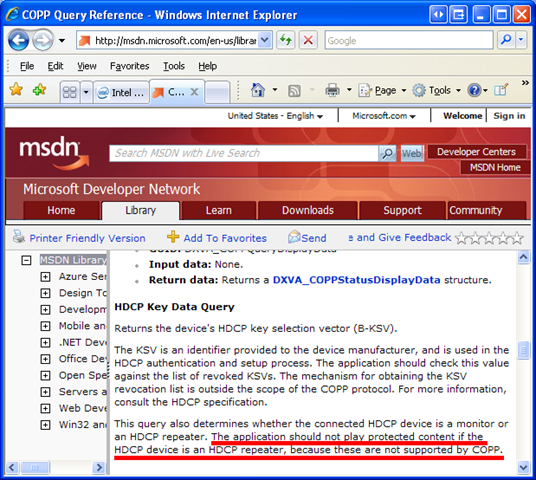Open the Edit menu
This screenshot has width=536, height=480.
point(55,66)
